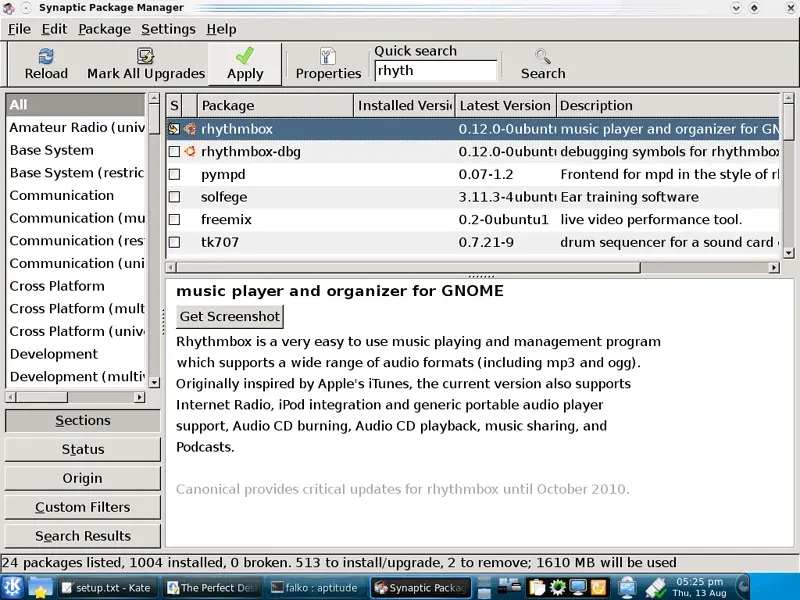Image resolution: width=800 pixels, height=600 pixels.
Task: Mark the tk707 package checkbox
Action: (174, 242)
